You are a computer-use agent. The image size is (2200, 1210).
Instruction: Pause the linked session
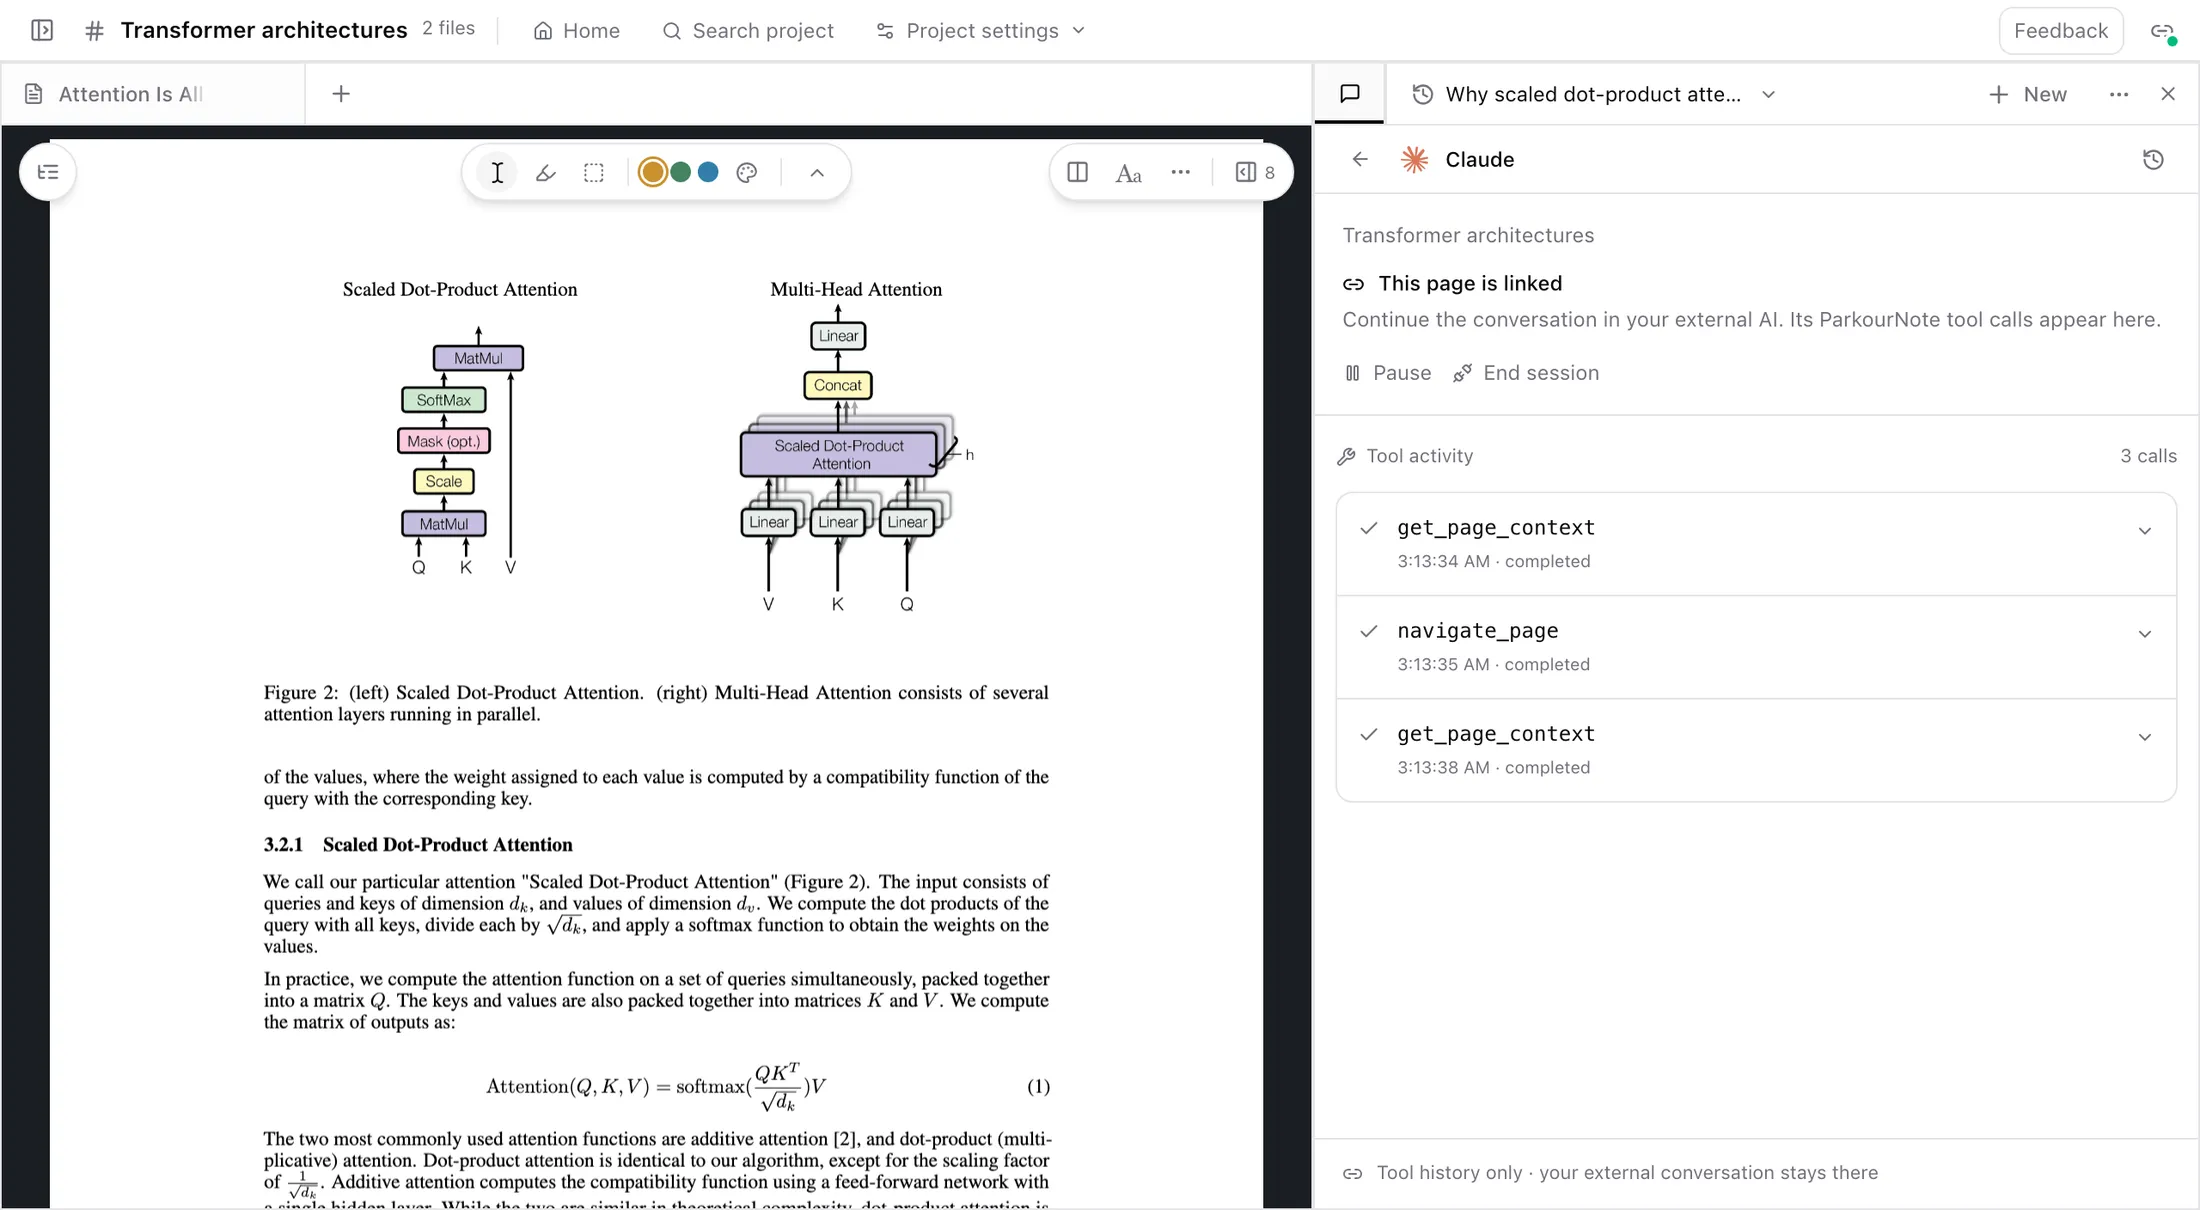click(x=1388, y=373)
